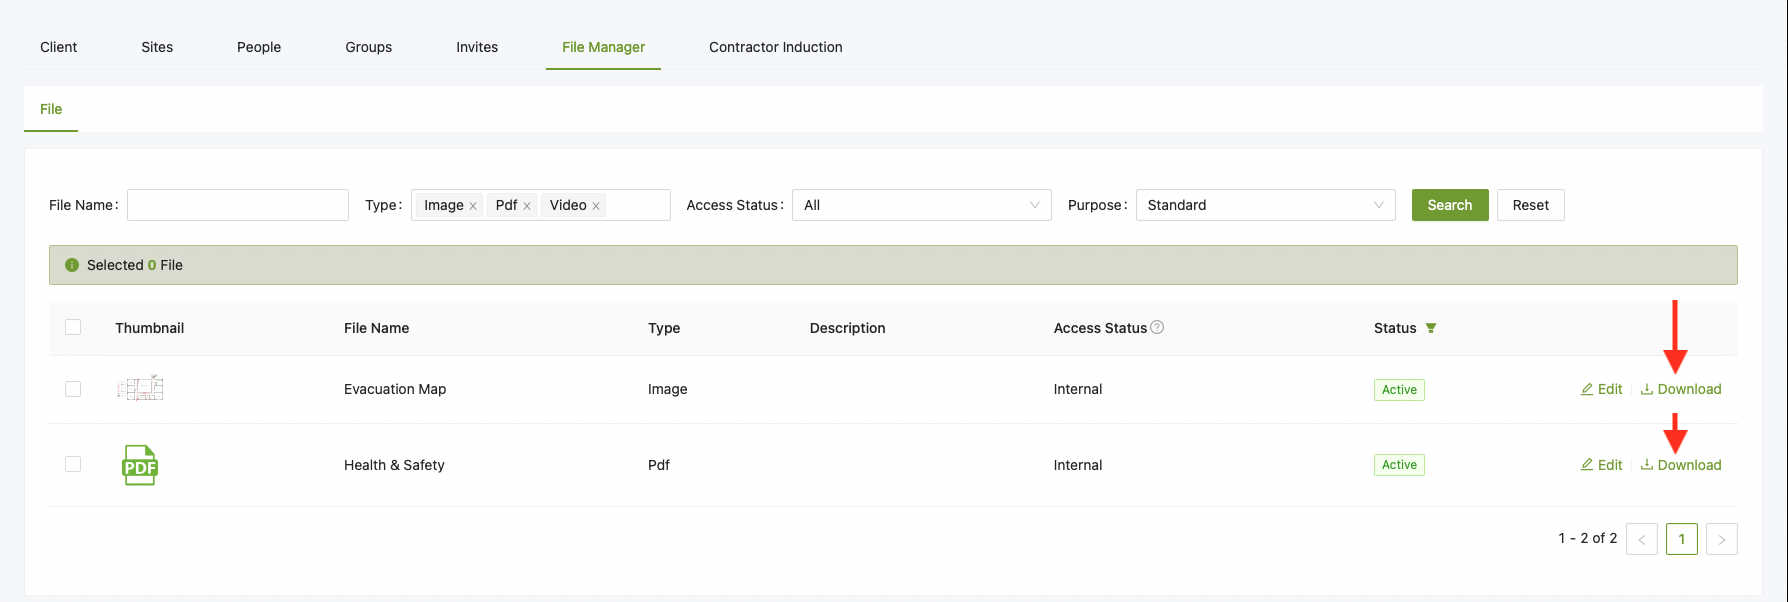Select the Evacuation Map row checkbox
The width and height of the screenshot is (1788, 602).
coord(73,389)
